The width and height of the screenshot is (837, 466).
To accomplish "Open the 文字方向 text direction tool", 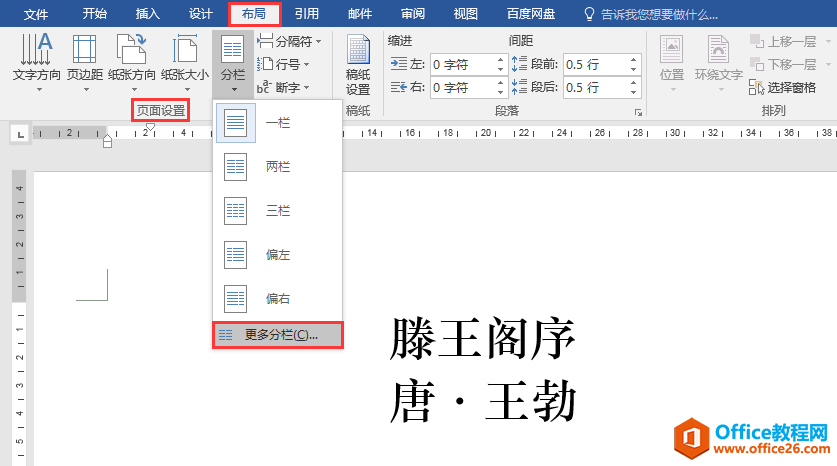I will pyautogui.click(x=36, y=62).
